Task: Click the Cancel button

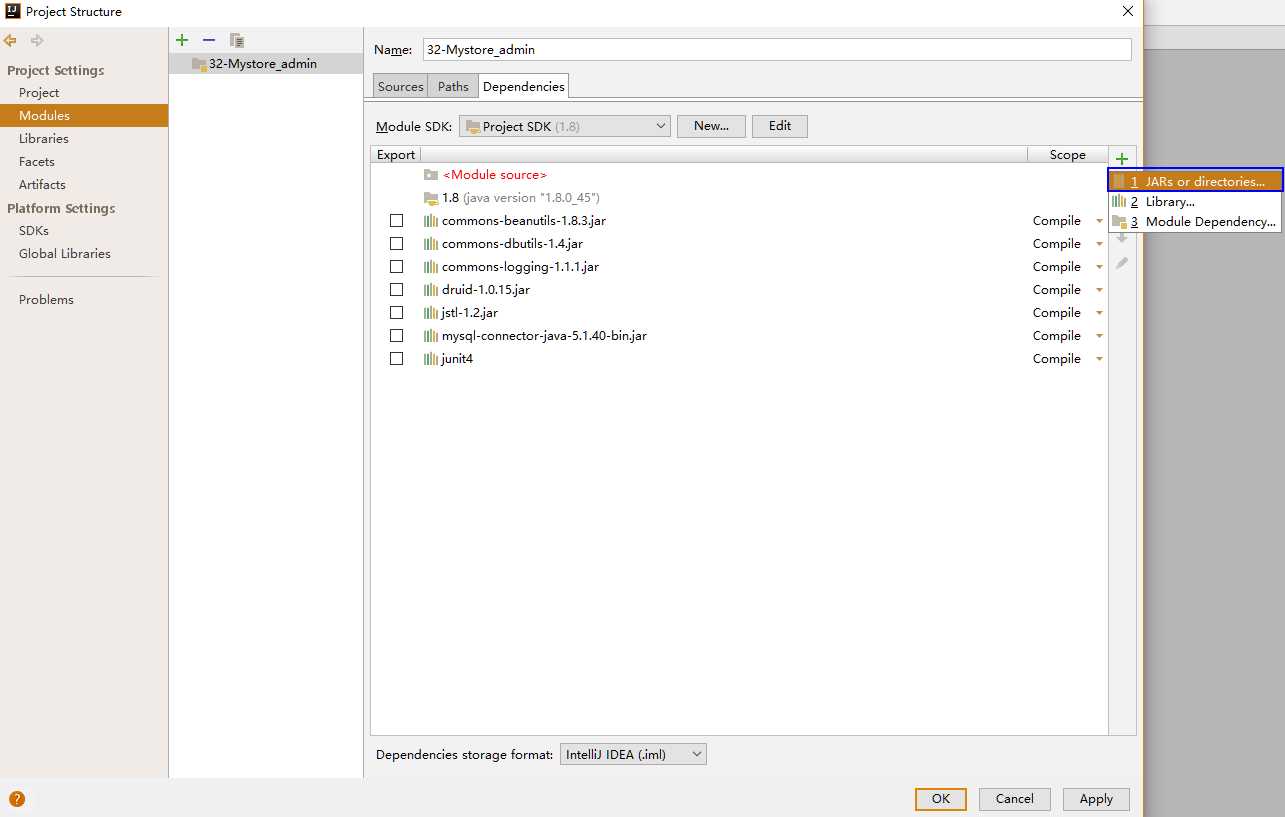Action: coord(1015,799)
